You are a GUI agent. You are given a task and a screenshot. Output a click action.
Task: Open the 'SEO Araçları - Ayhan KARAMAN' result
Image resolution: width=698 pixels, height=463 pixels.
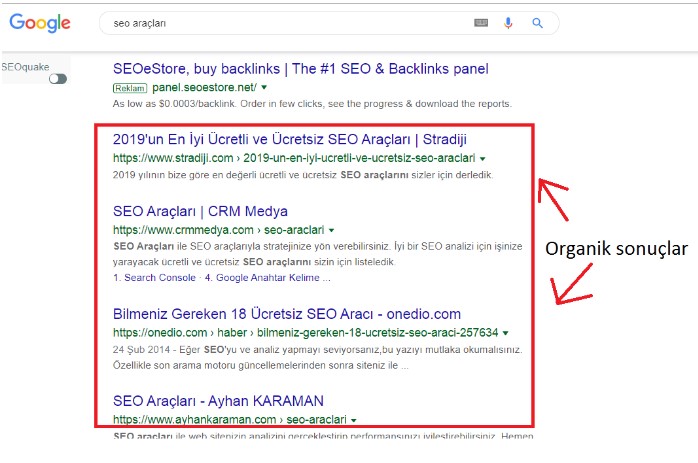coord(218,401)
